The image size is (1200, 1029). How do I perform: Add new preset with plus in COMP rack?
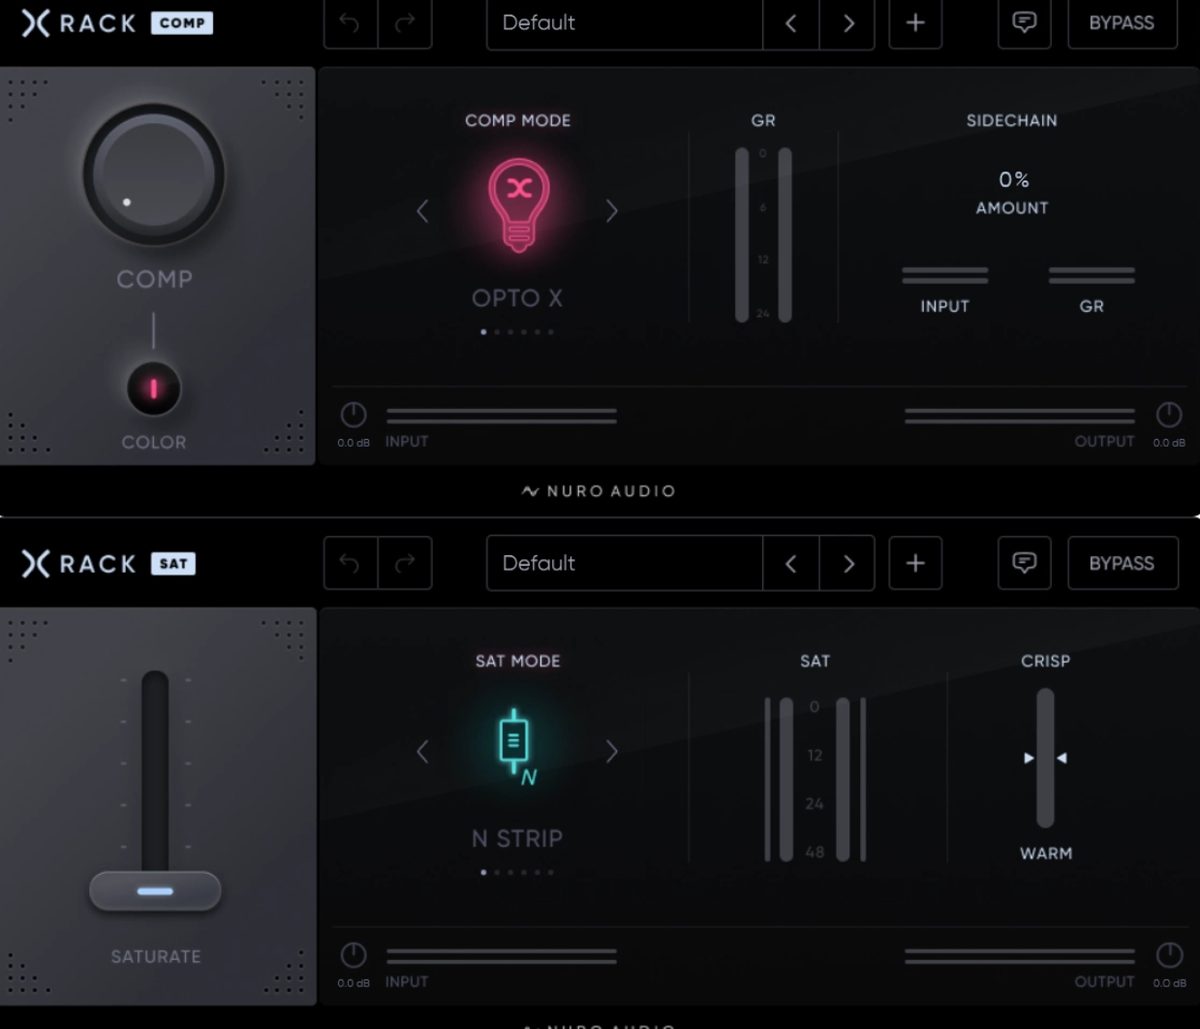click(915, 23)
